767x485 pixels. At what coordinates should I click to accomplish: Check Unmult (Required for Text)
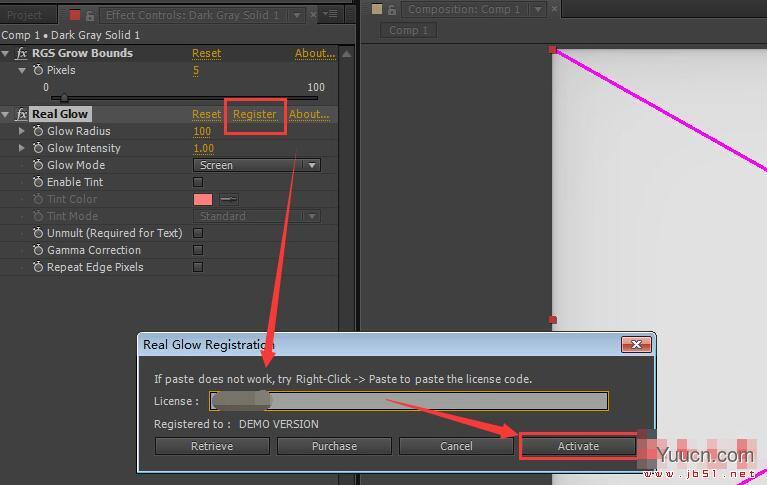[198, 233]
